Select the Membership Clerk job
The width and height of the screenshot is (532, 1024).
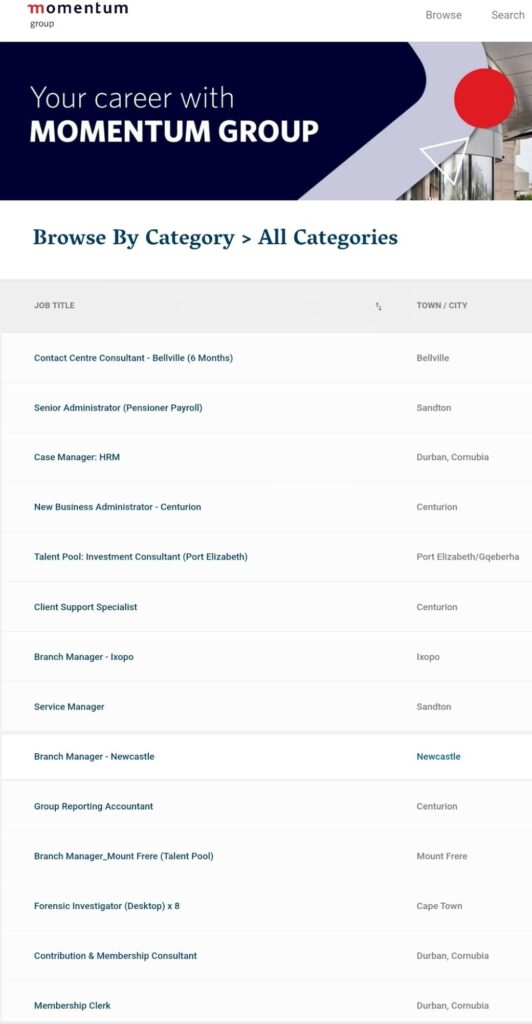point(72,1006)
